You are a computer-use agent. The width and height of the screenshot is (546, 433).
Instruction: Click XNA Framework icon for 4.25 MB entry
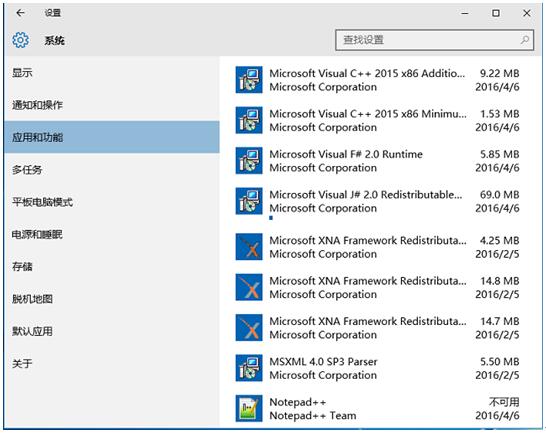(249, 247)
